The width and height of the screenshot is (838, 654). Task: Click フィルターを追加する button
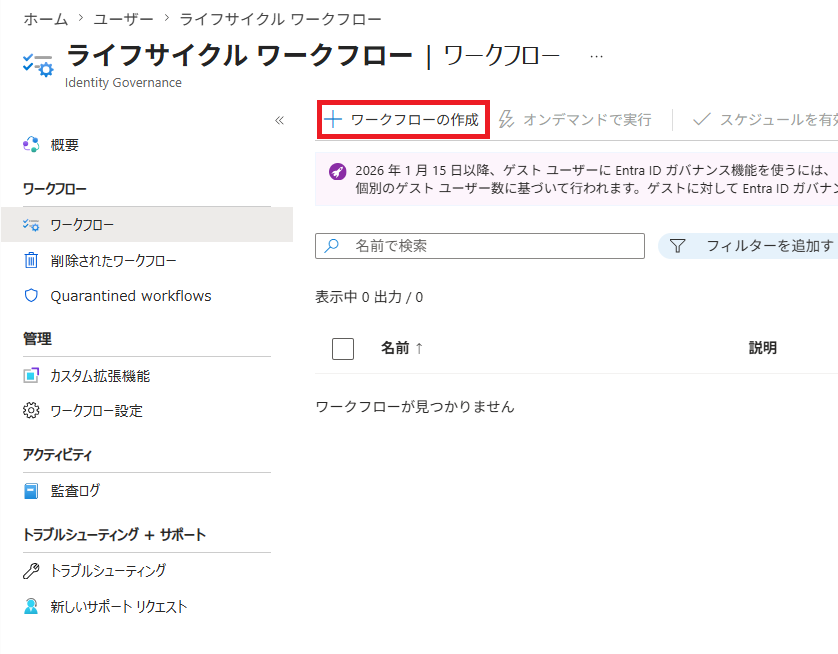[x=748, y=246]
